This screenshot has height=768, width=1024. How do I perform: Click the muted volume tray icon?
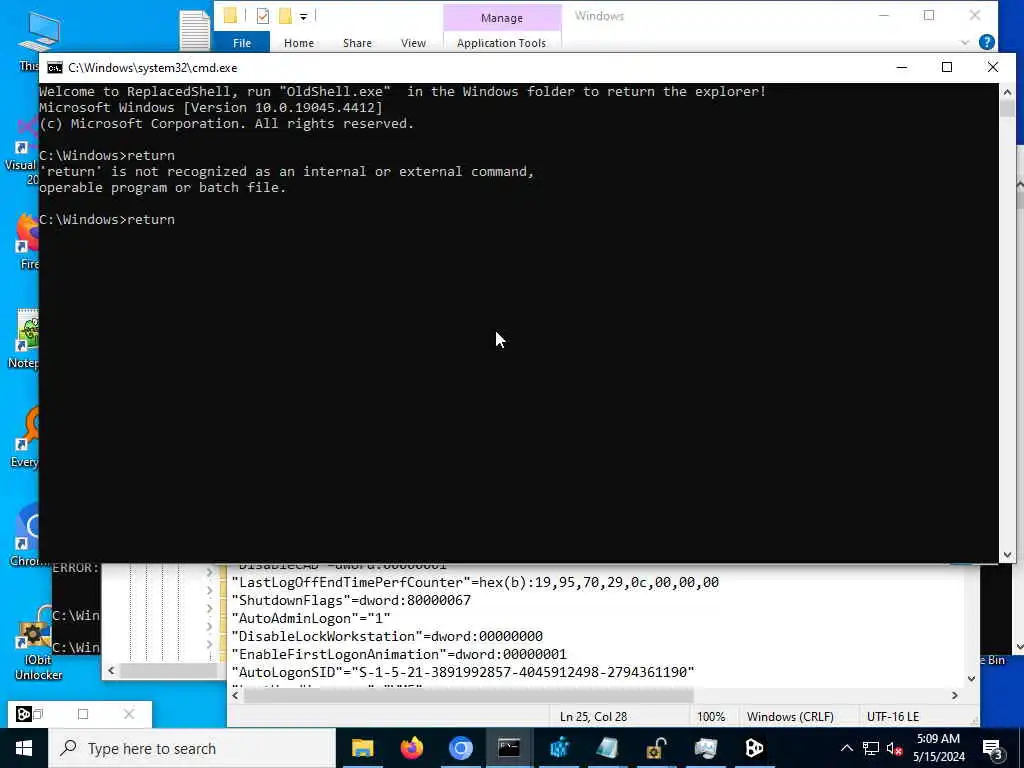click(x=894, y=748)
